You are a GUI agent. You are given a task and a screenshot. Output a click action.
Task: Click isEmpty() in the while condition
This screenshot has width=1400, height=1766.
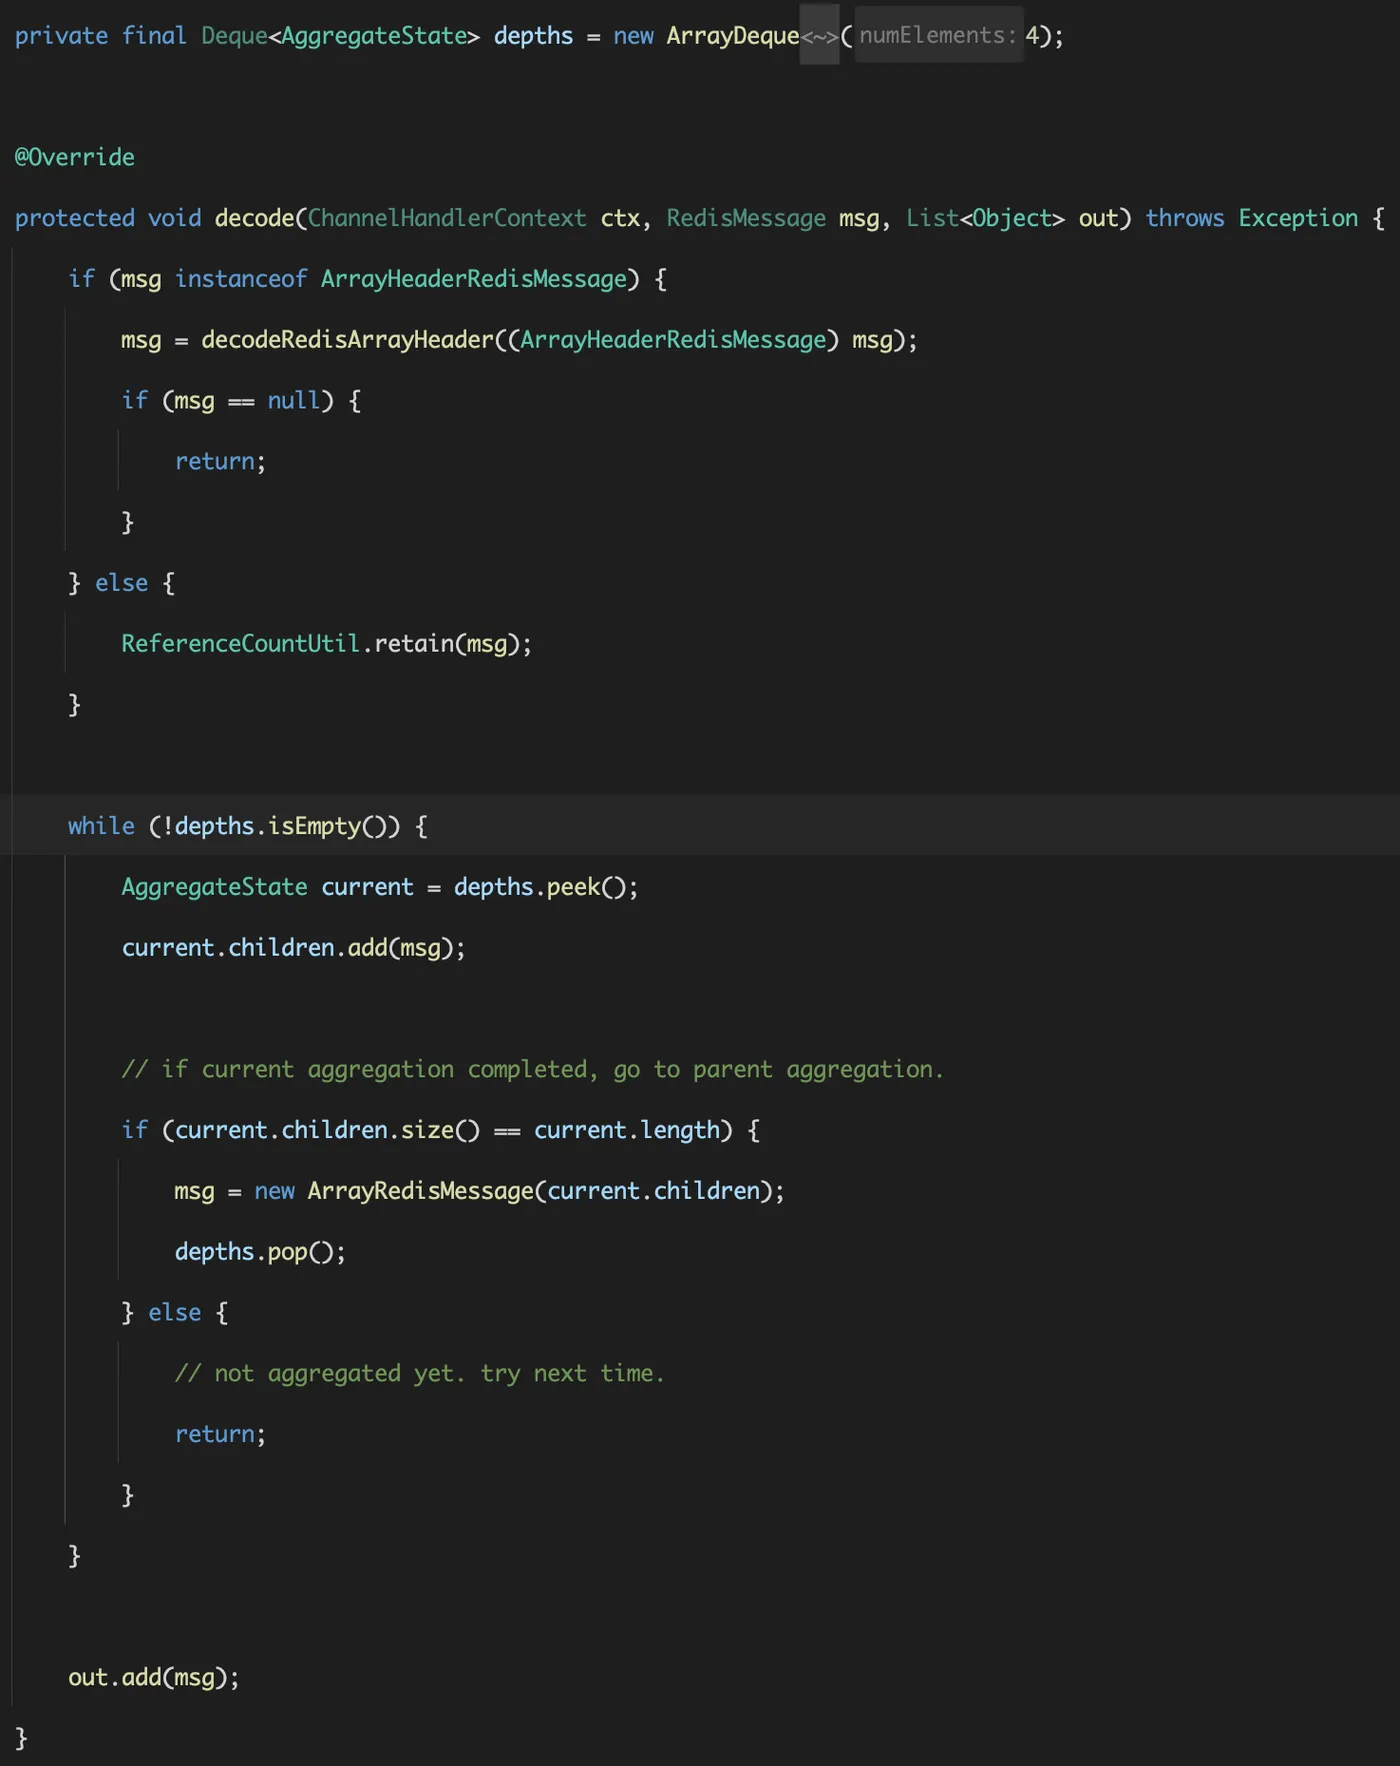[x=327, y=826]
